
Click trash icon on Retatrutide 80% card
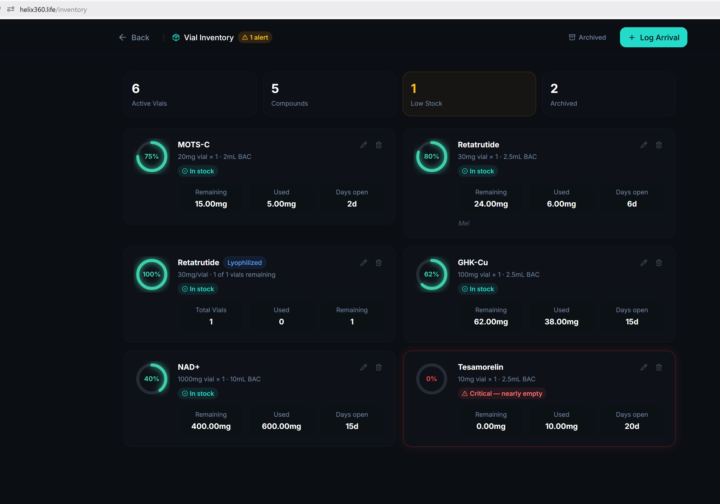click(x=659, y=145)
